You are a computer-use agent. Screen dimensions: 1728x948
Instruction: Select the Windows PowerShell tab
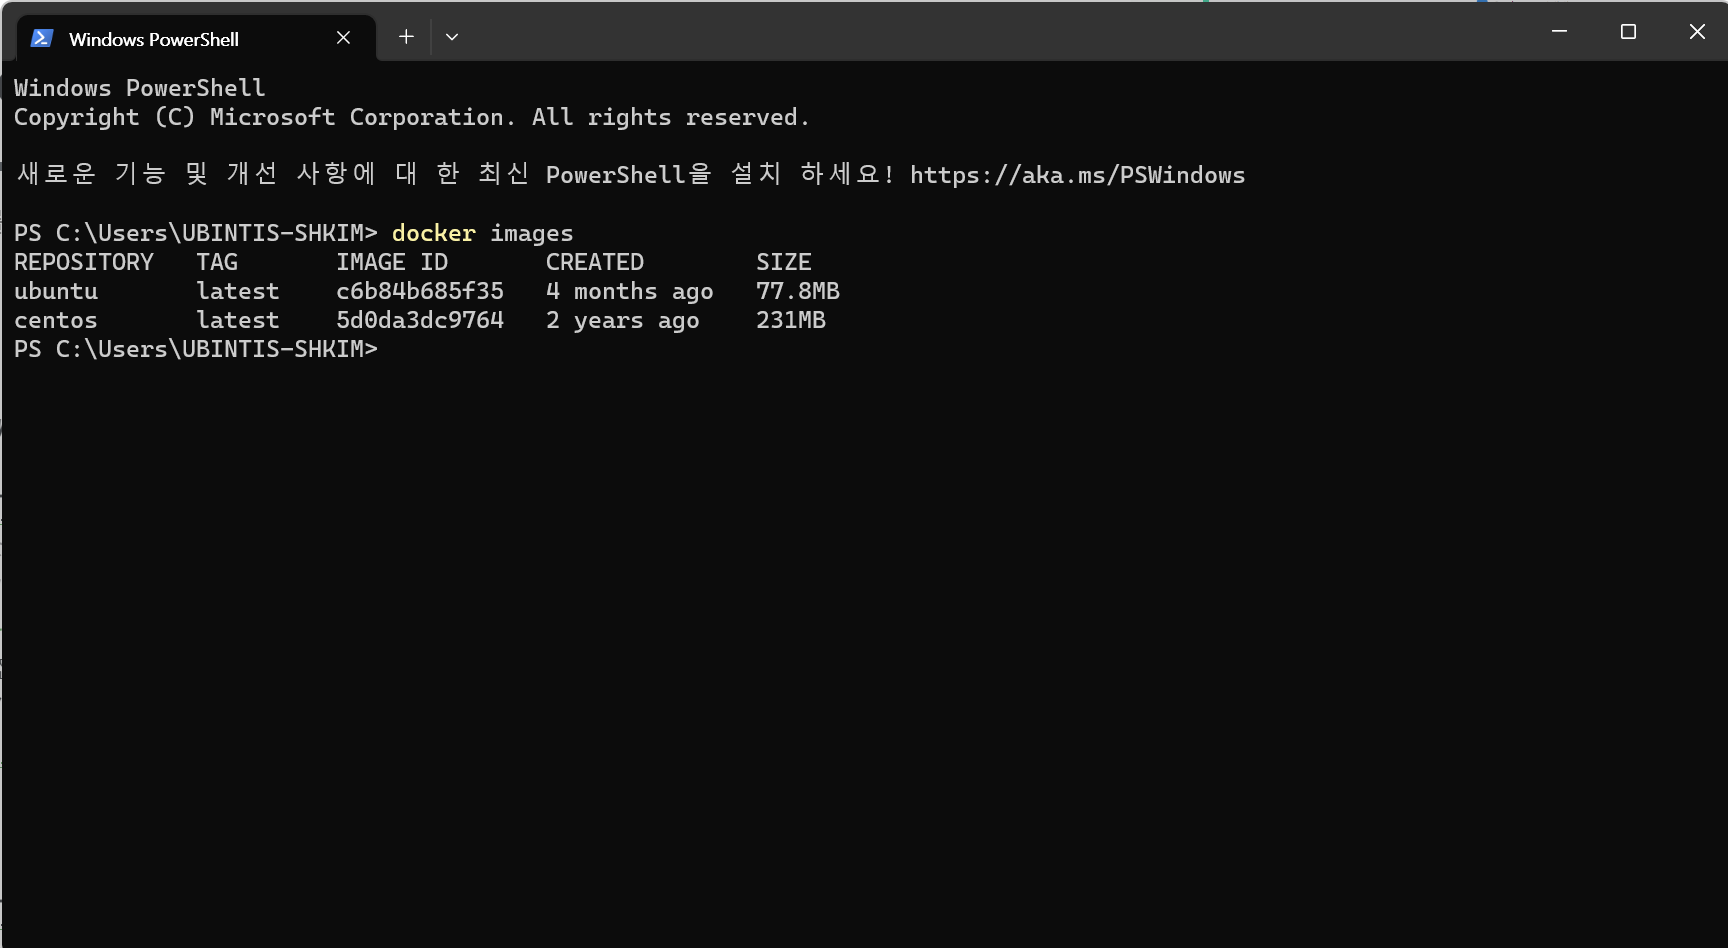153,39
